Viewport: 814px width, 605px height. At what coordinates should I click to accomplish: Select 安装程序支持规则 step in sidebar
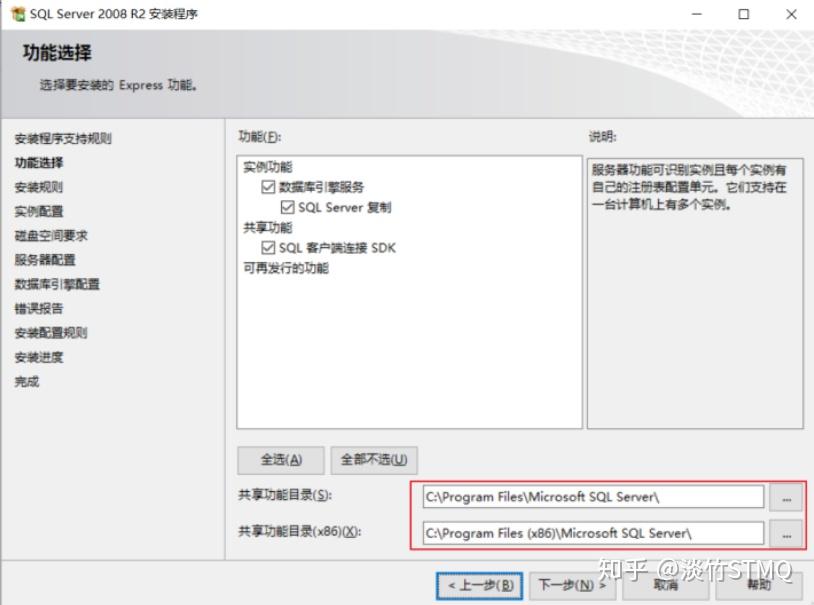coord(63,139)
